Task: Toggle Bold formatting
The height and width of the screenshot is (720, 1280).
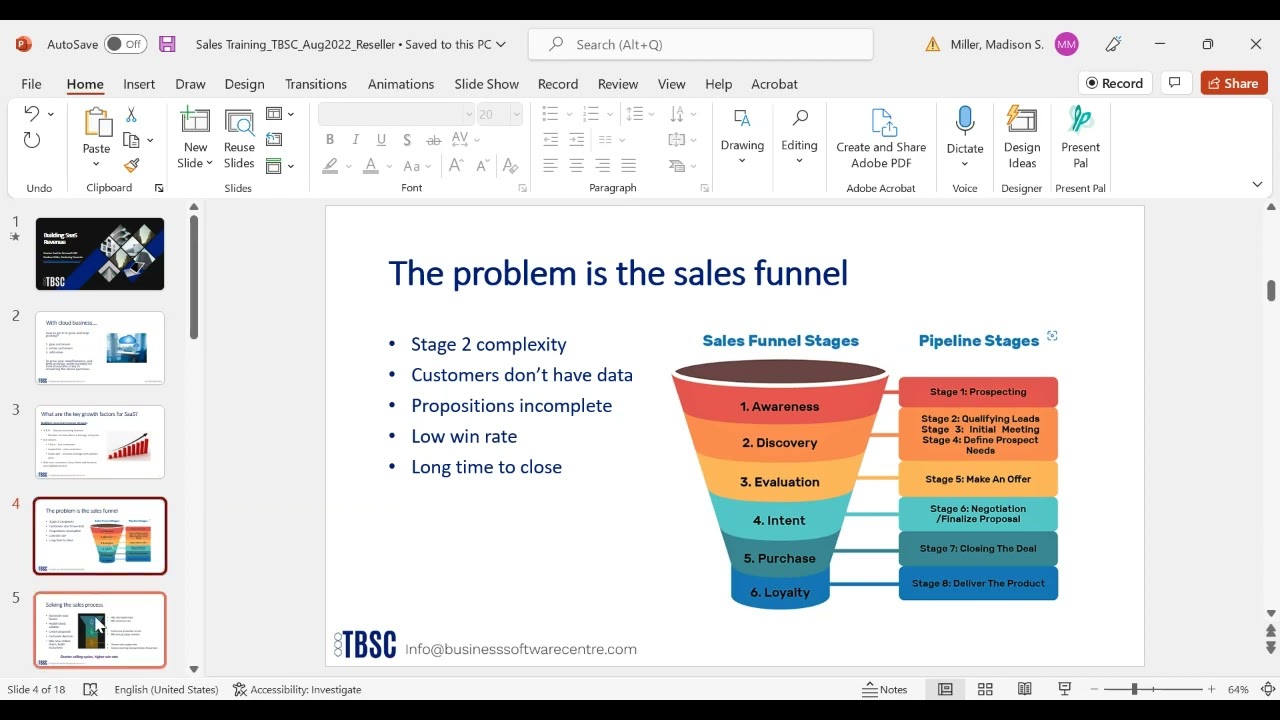Action: point(330,140)
